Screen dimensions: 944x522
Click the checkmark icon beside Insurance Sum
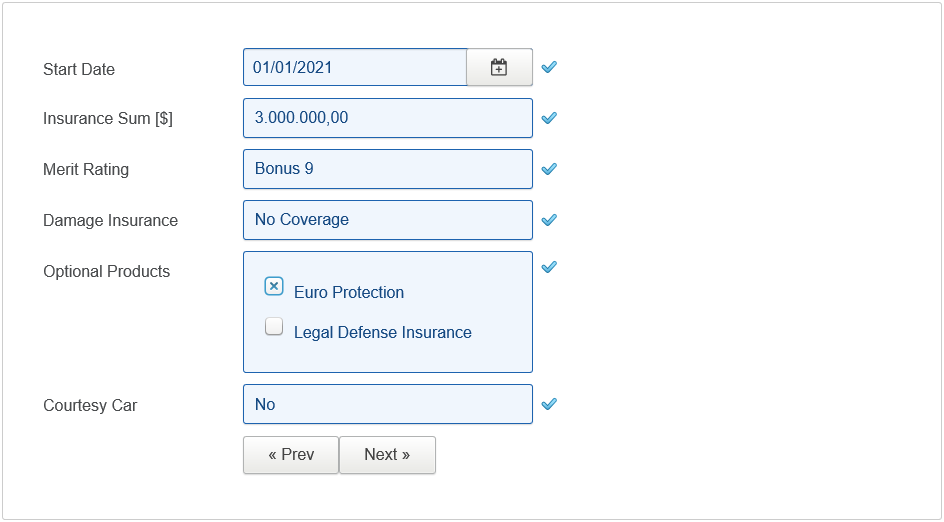click(549, 118)
